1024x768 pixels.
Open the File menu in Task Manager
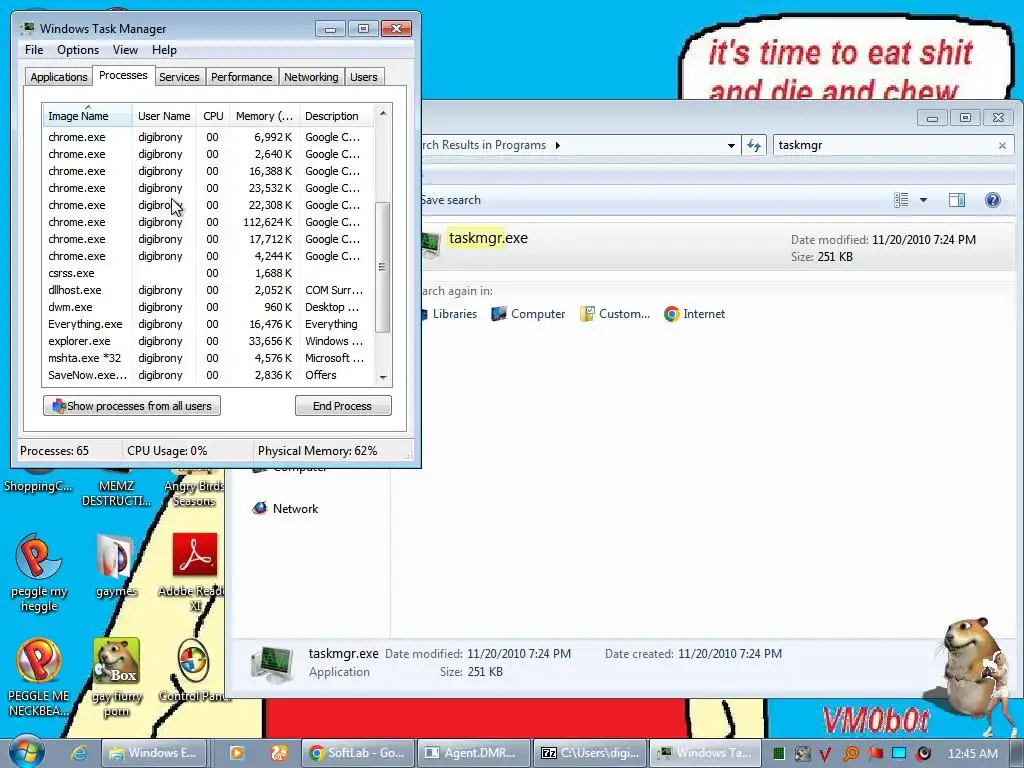click(34, 50)
